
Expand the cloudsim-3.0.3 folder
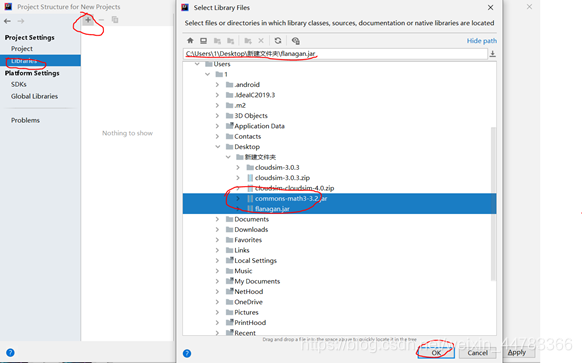click(238, 167)
